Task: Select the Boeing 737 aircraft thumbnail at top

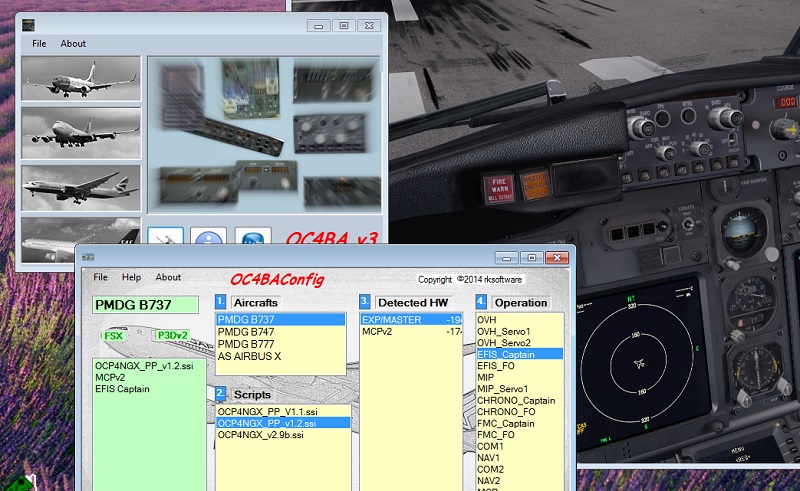Action: tap(80, 80)
